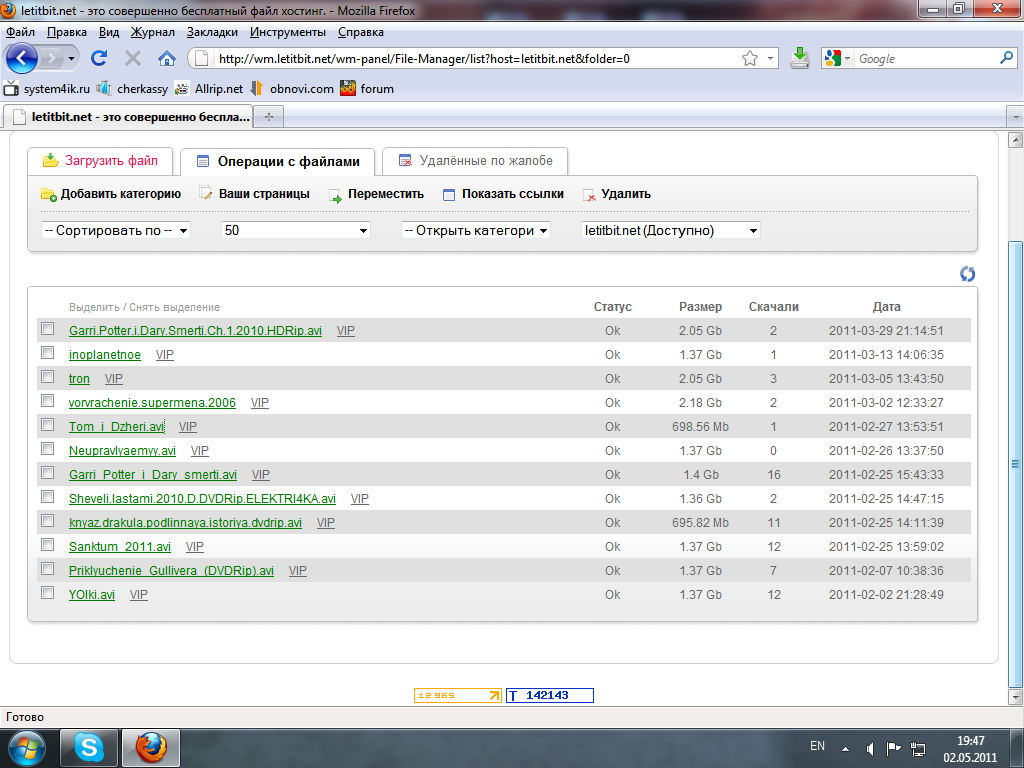
Task: Open the Google search engine selector
Action: click(x=837, y=59)
